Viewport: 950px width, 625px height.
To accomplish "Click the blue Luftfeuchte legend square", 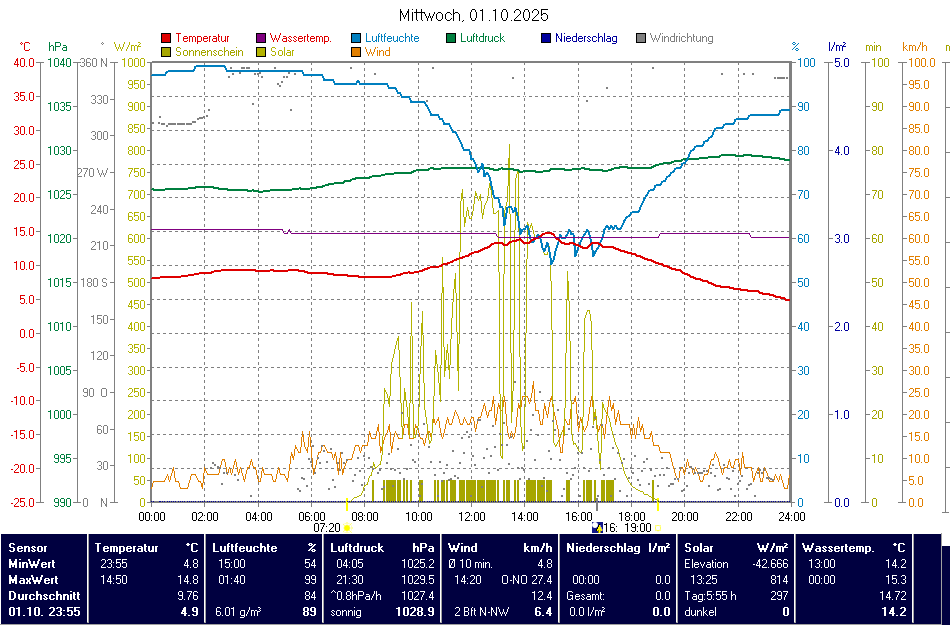I will tap(357, 39).
